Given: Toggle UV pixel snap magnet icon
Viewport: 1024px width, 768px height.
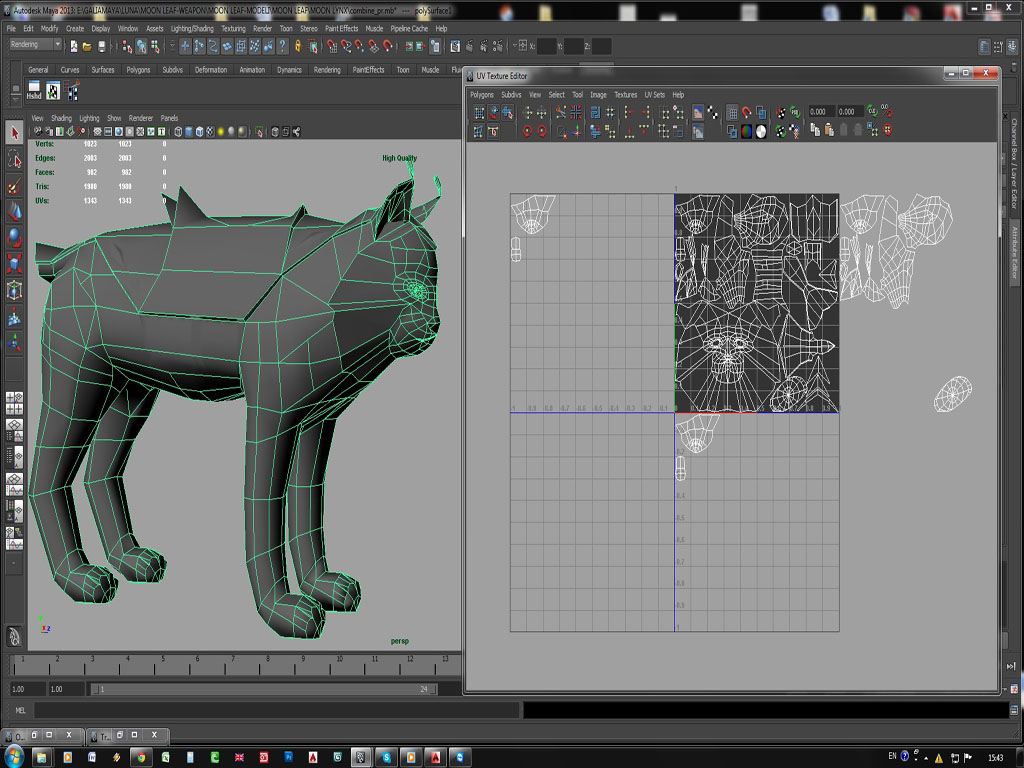Looking at the screenshot, I should tap(746, 112).
